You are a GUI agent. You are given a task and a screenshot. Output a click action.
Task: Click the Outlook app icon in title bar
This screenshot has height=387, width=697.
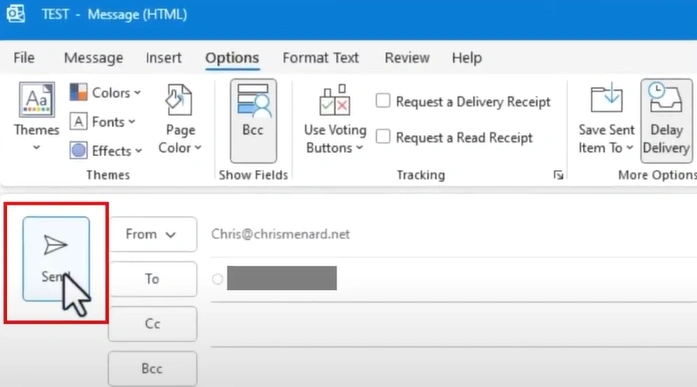point(15,14)
